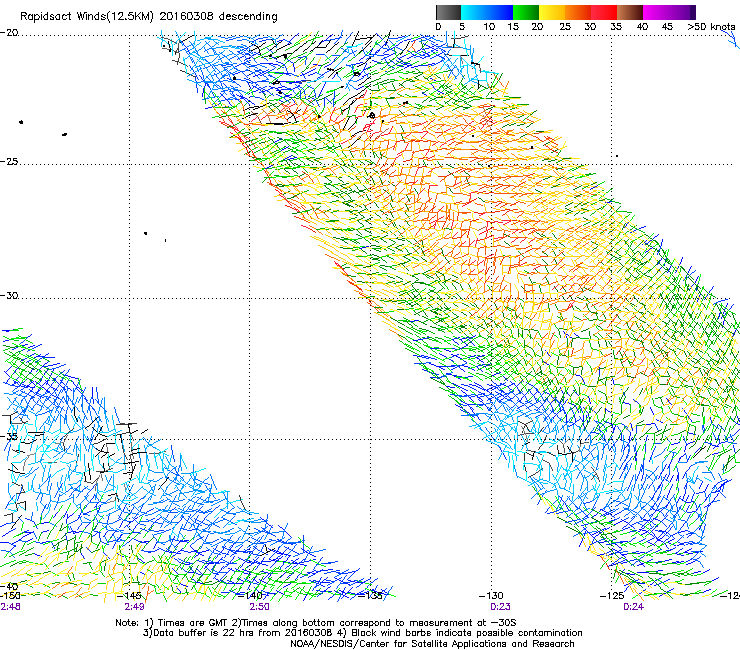The image size is (740, 650).
Task: Click the 0:23 purple time label
Action: tap(500, 607)
